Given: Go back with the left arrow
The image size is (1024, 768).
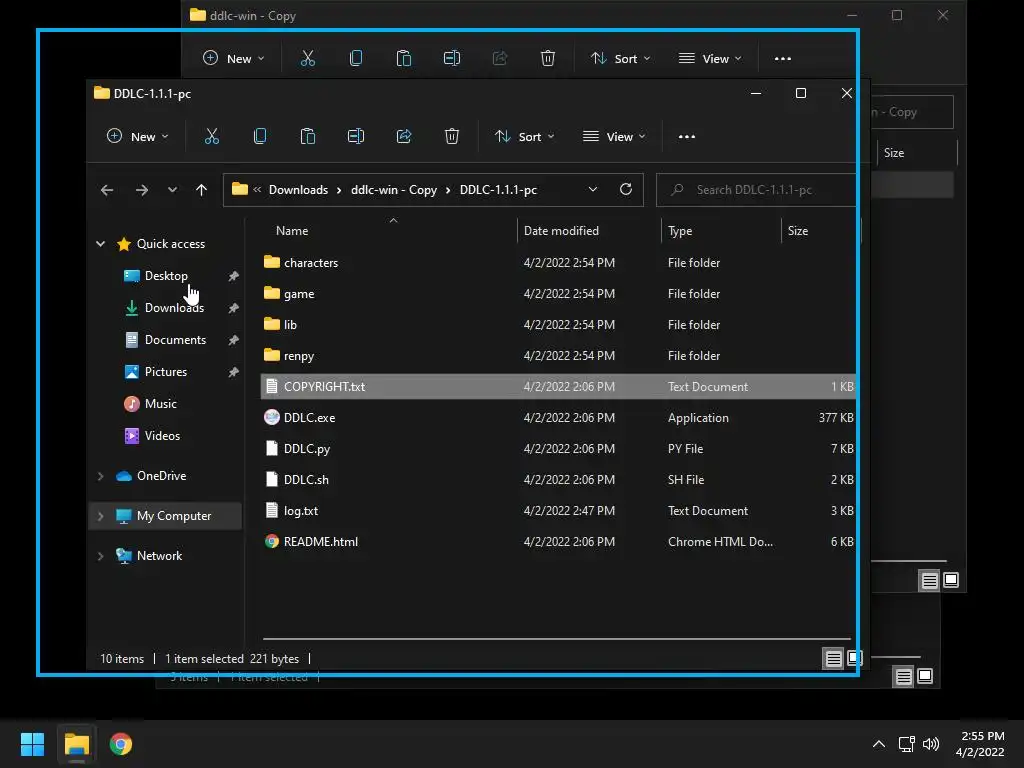Looking at the screenshot, I should tap(107, 190).
